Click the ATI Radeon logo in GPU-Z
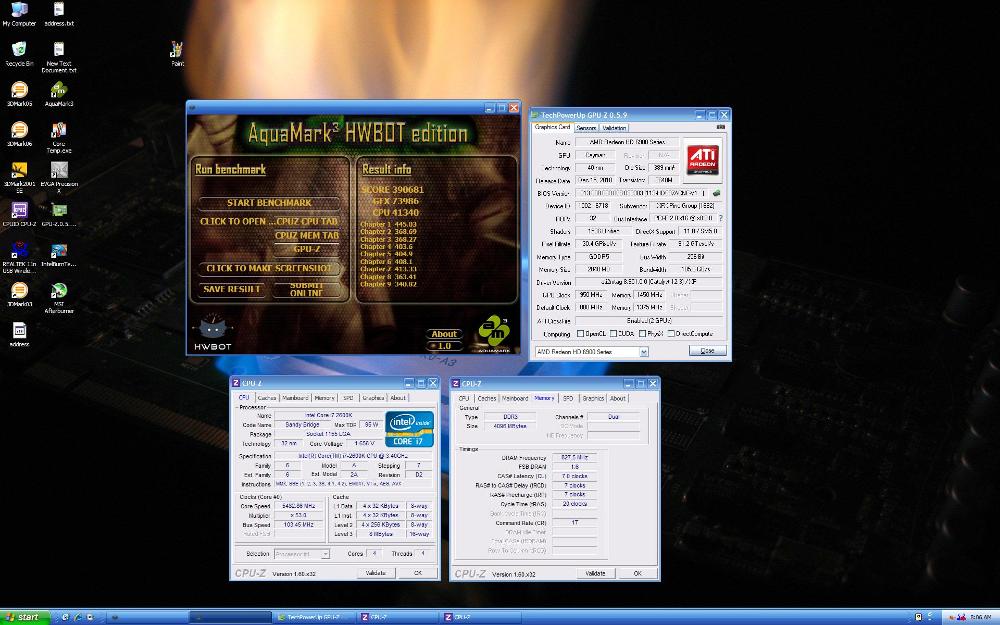1000x625 pixels. tap(702, 159)
